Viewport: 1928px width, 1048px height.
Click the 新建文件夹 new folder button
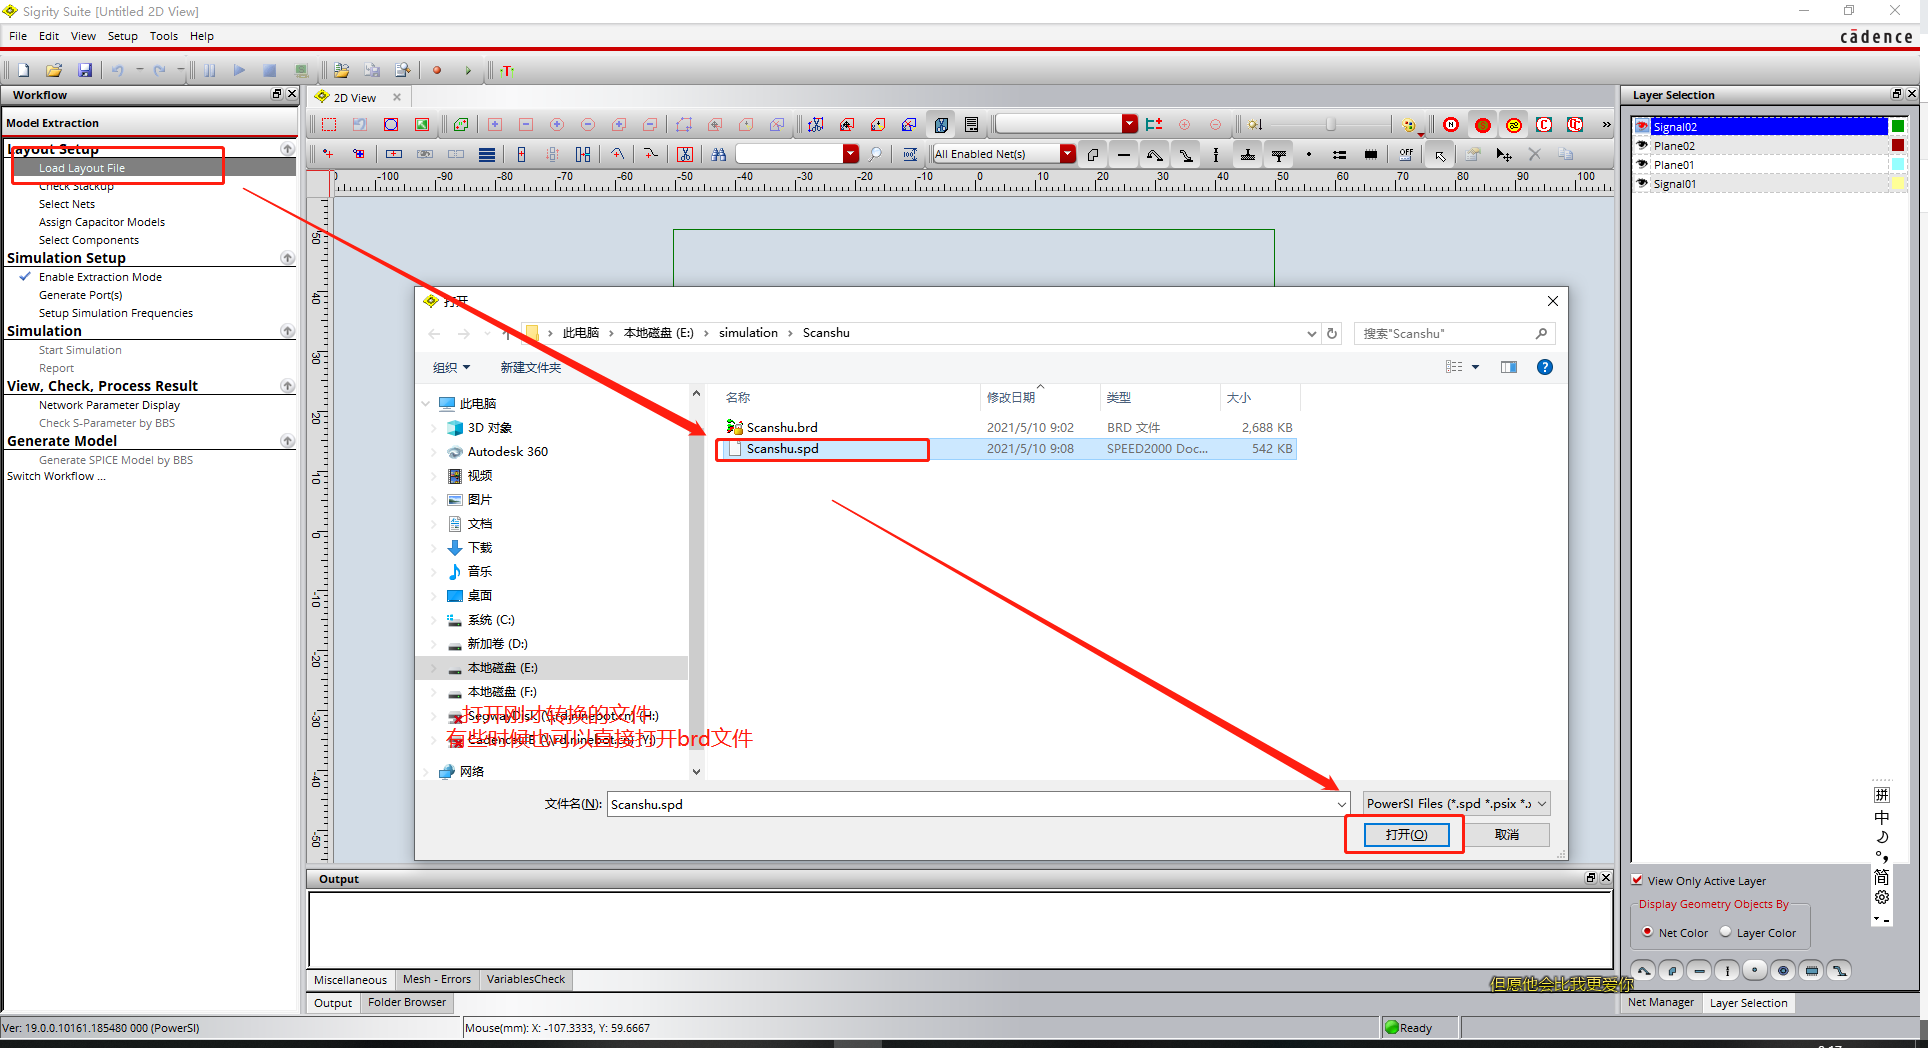[x=531, y=367]
